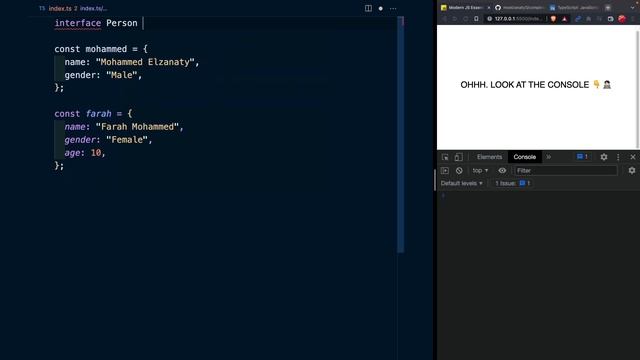Switch to the GitHub browser tab
This screenshot has width=640, height=360.
coord(519,8)
